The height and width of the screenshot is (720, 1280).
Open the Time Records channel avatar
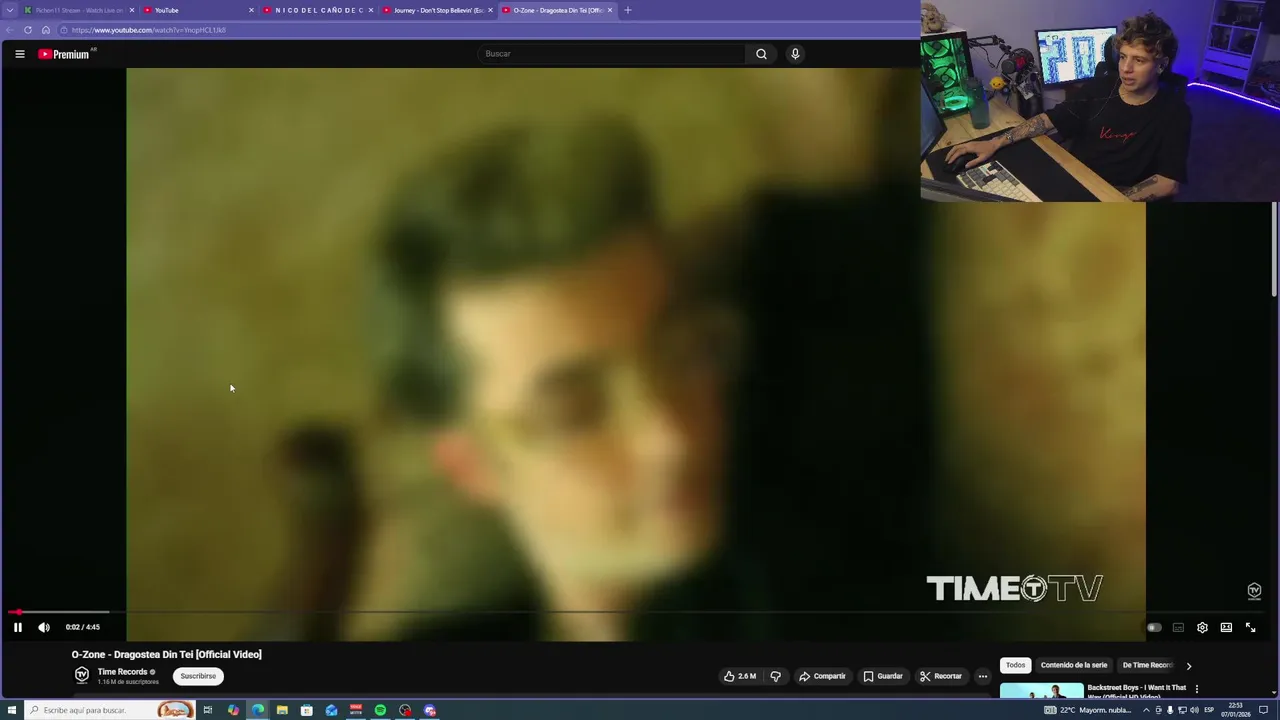click(x=82, y=675)
